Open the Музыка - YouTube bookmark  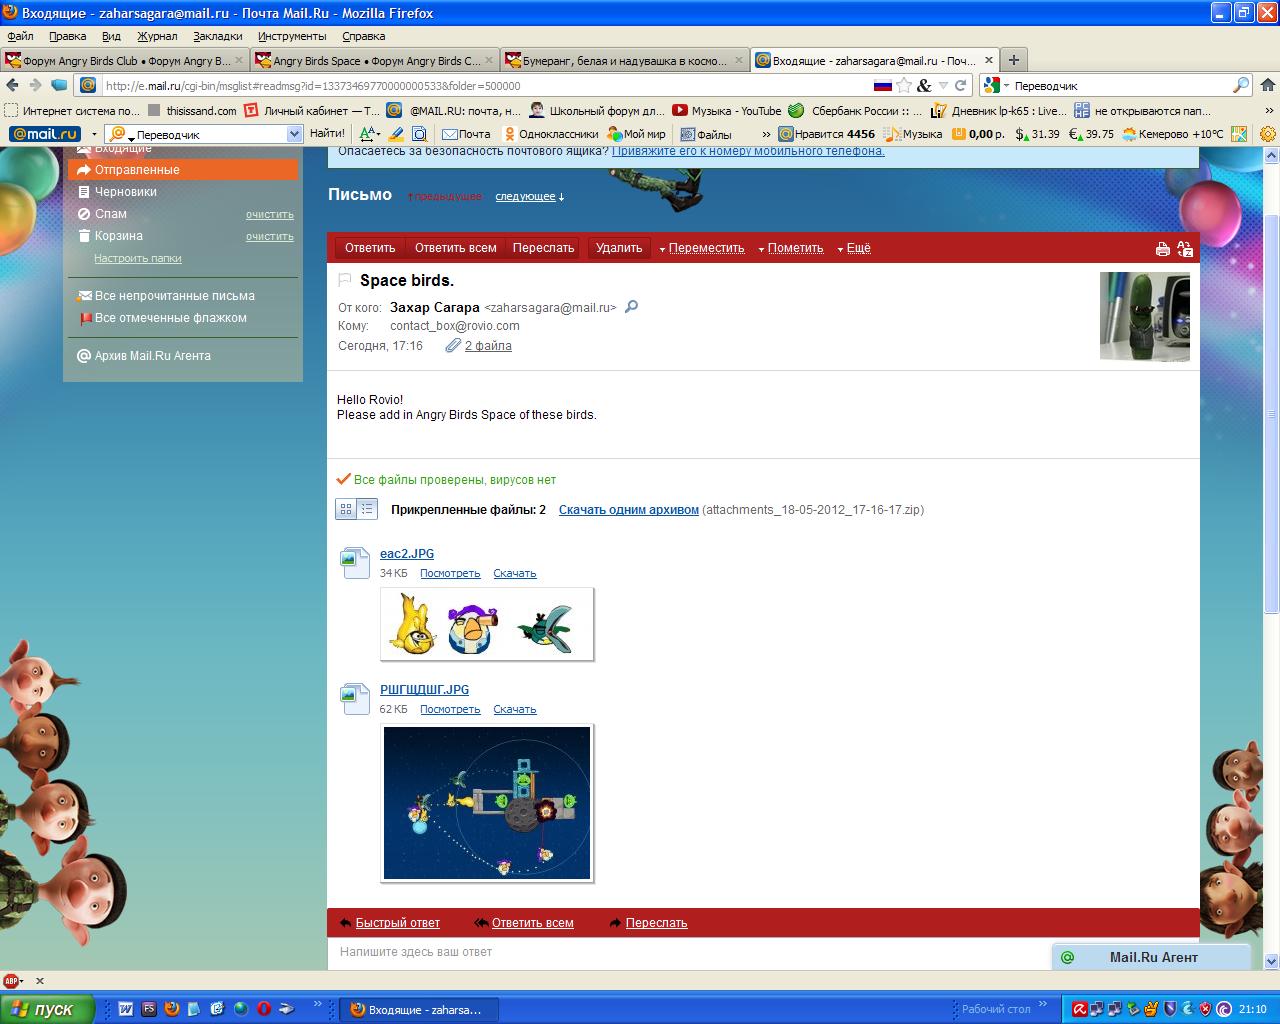[x=727, y=111]
